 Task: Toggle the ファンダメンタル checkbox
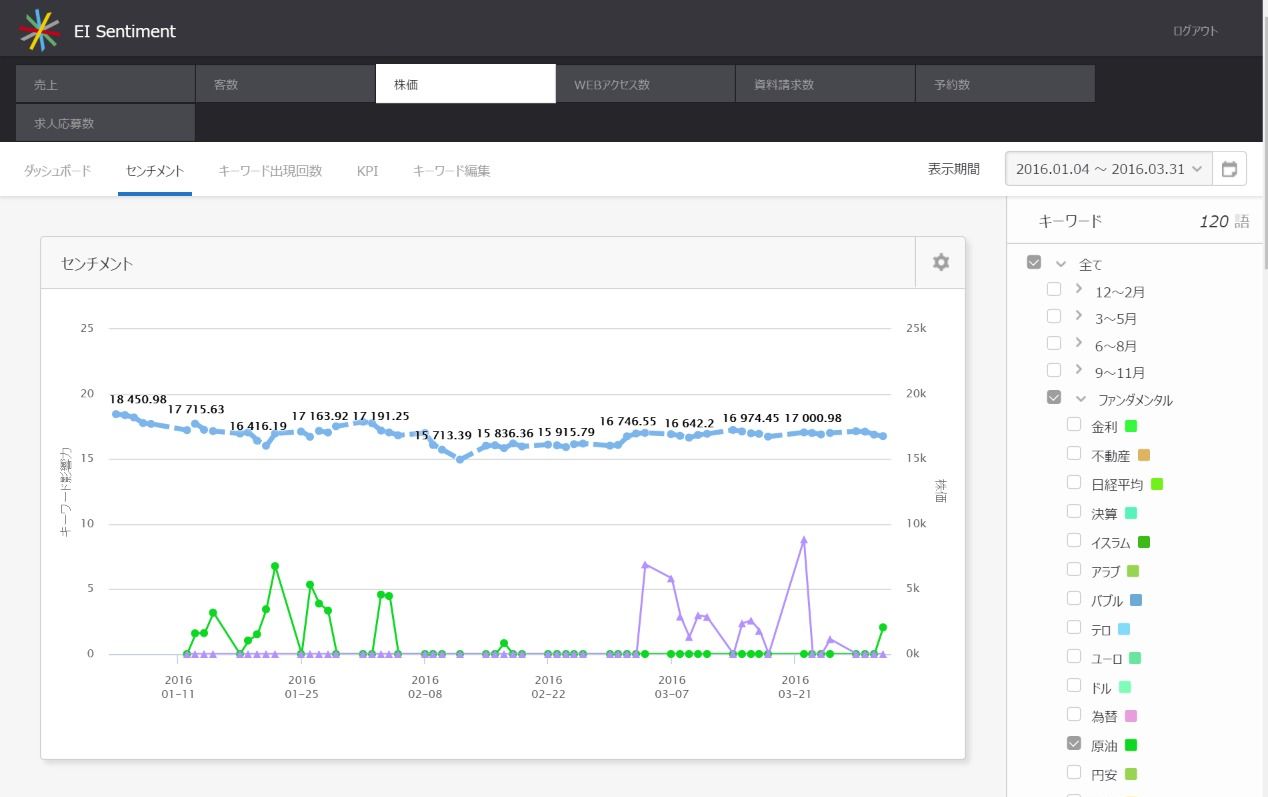tap(1054, 397)
